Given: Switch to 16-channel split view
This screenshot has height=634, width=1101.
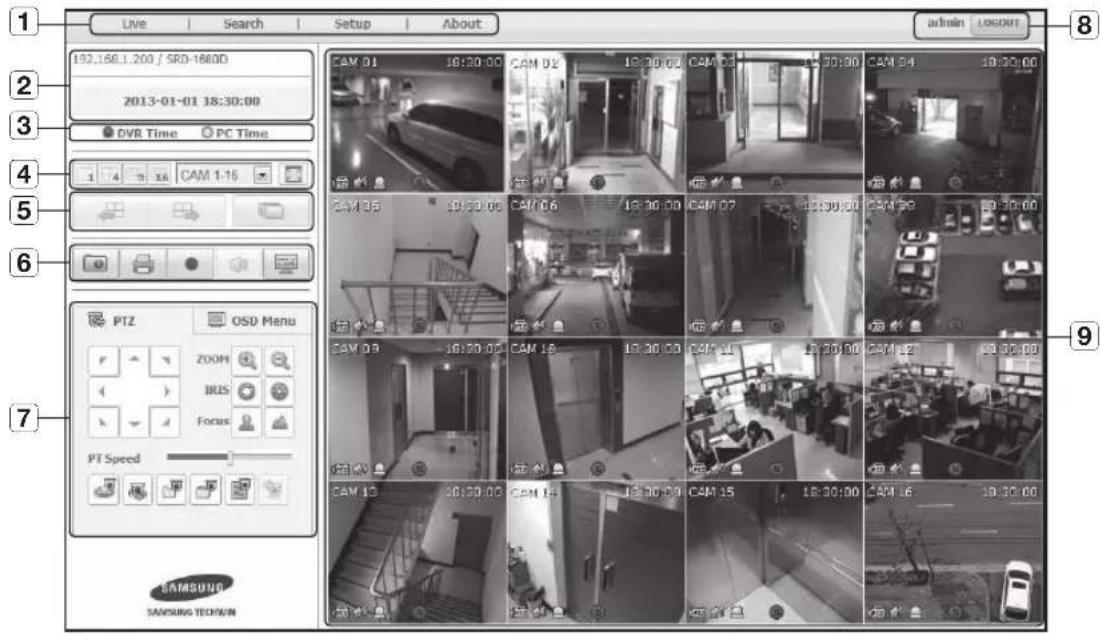Looking at the screenshot, I should point(161,175).
